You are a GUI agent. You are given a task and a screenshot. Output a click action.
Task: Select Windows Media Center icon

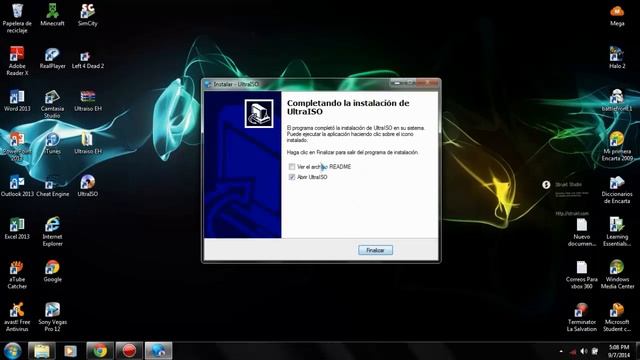(x=617, y=275)
